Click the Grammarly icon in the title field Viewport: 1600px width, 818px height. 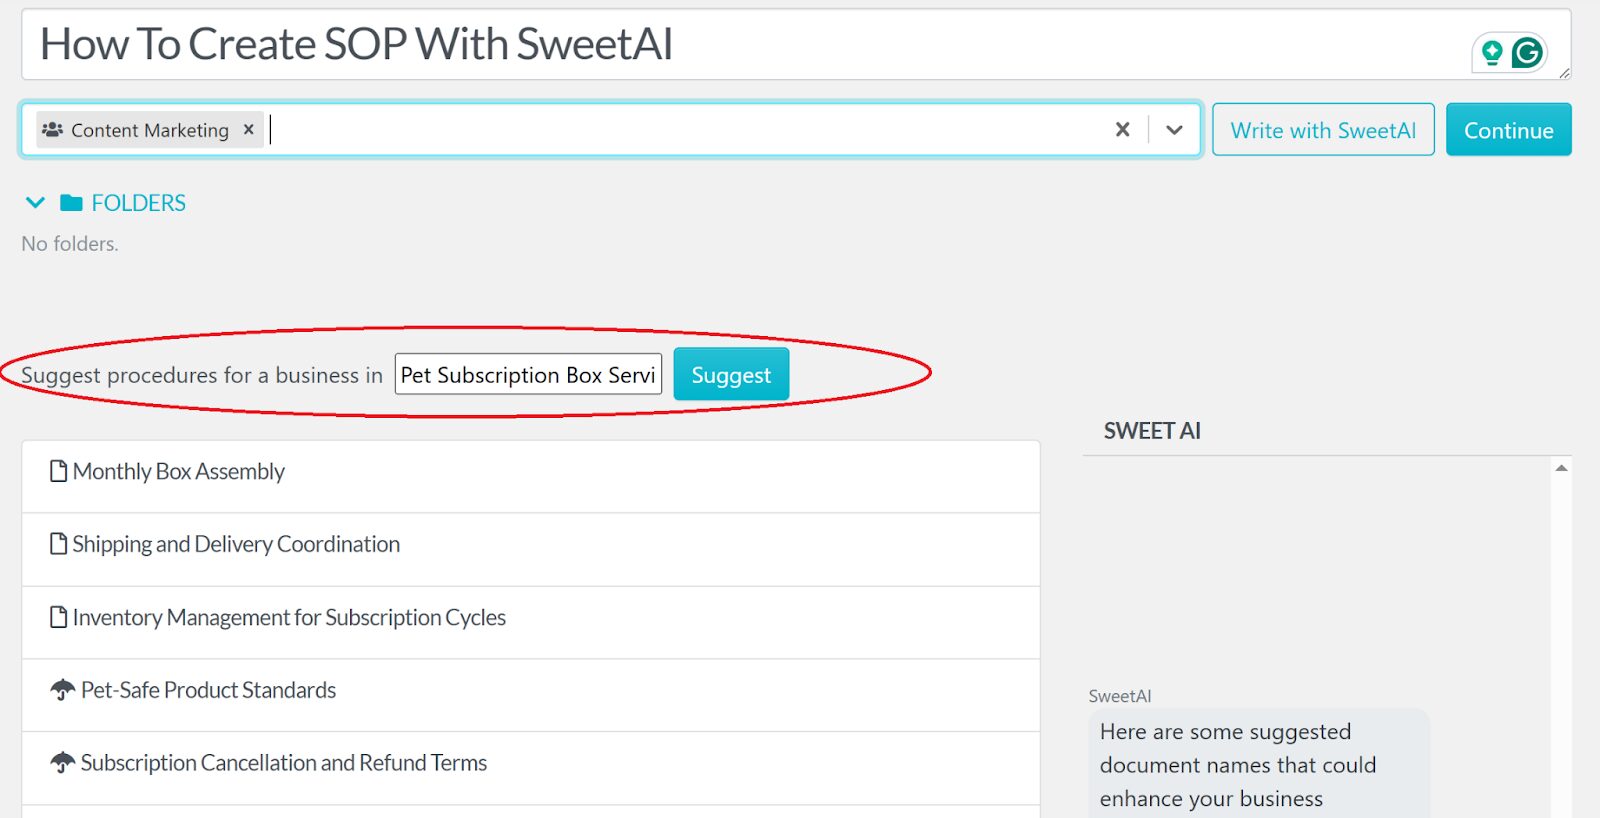pos(1526,50)
